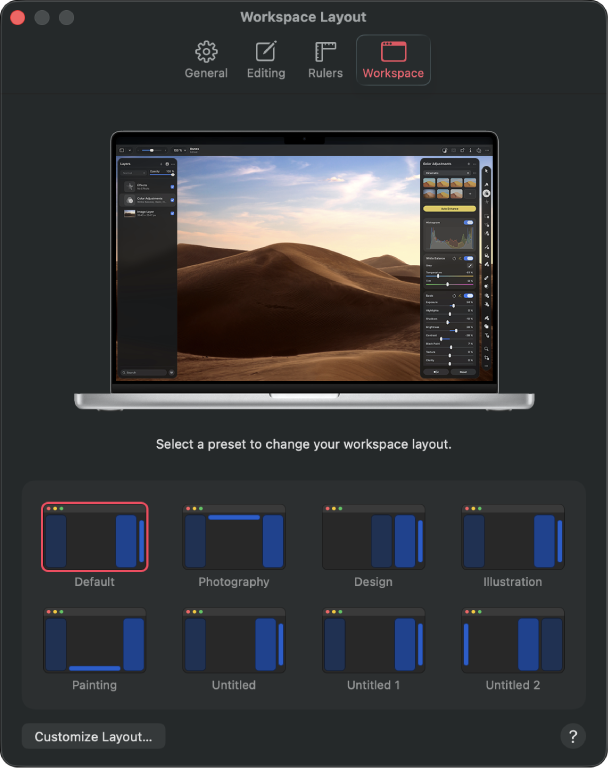The image size is (610, 770).
Task: Click the MacBook workspace preview image
Action: (305, 270)
